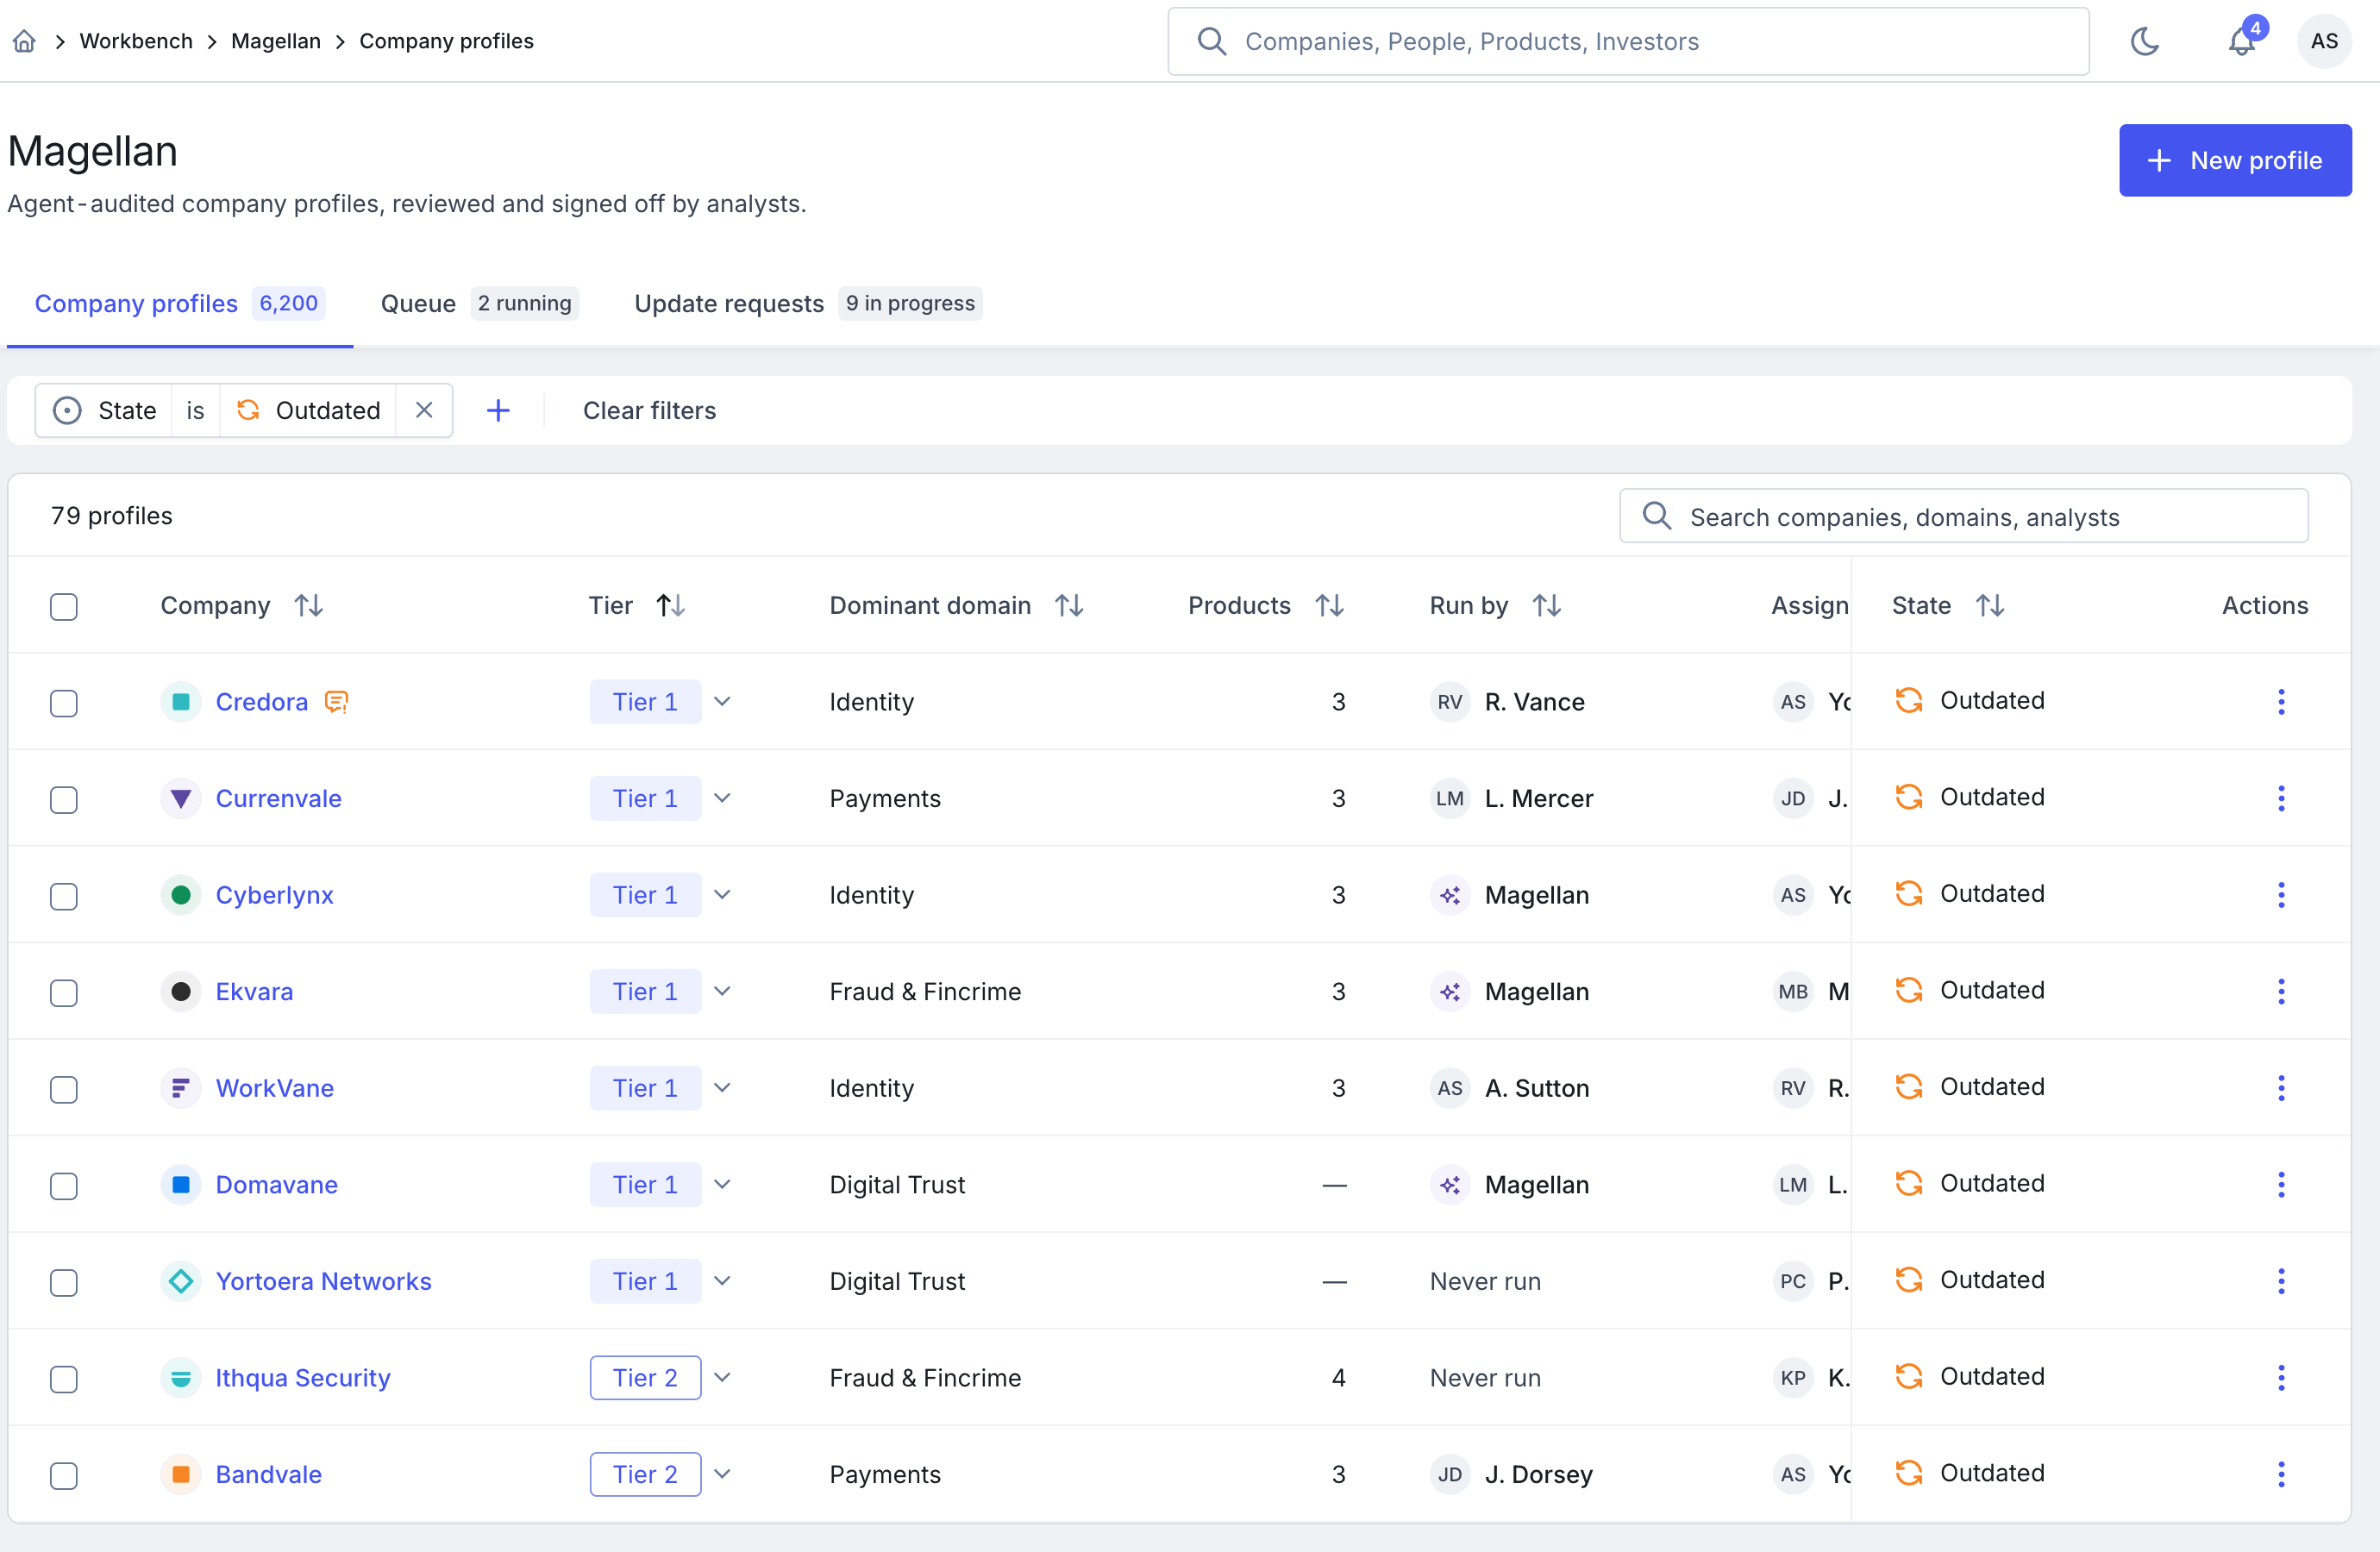Screen dimensions: 2380x1552
Task: Tick the Cyberlynx row checkbox
Action: pyautogui.click(x=64, y=896)
